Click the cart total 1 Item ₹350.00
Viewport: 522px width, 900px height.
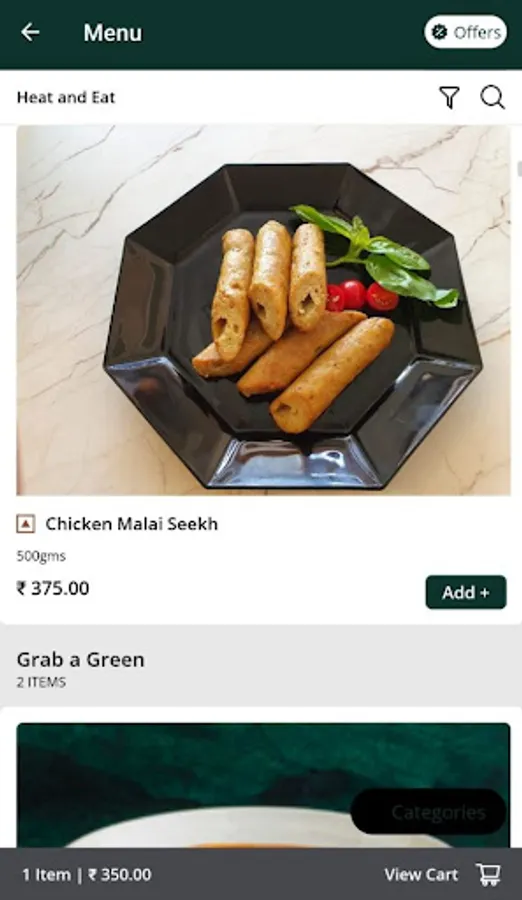87,875
